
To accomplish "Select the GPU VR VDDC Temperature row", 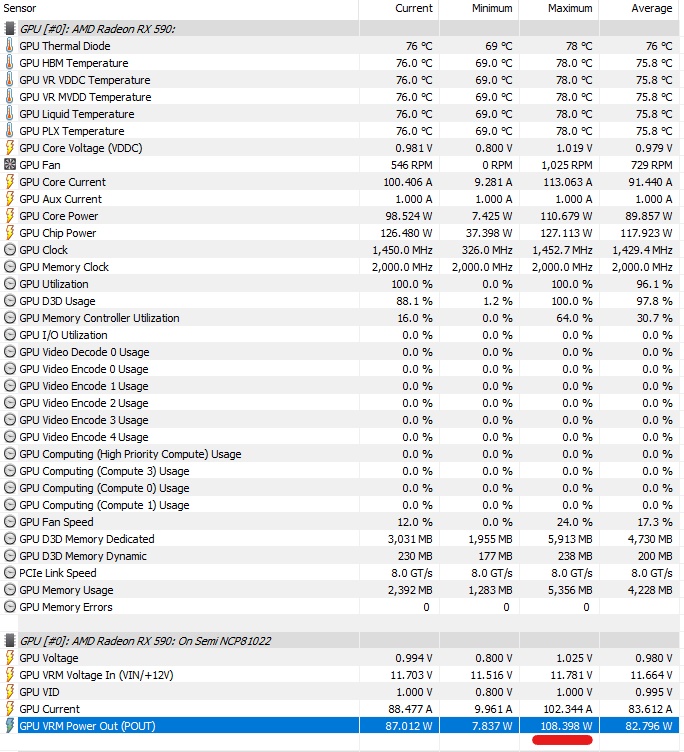I will 342,80.
